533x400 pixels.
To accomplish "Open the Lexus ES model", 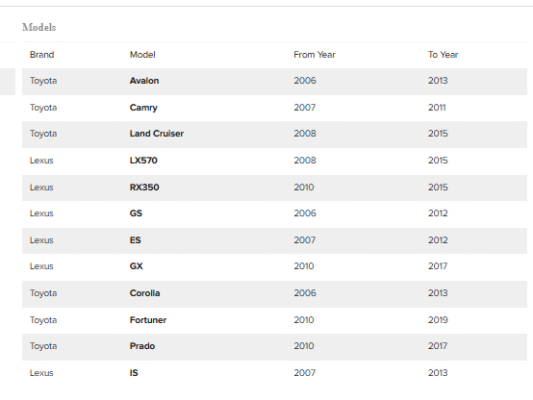I will [x=135, y=240].
